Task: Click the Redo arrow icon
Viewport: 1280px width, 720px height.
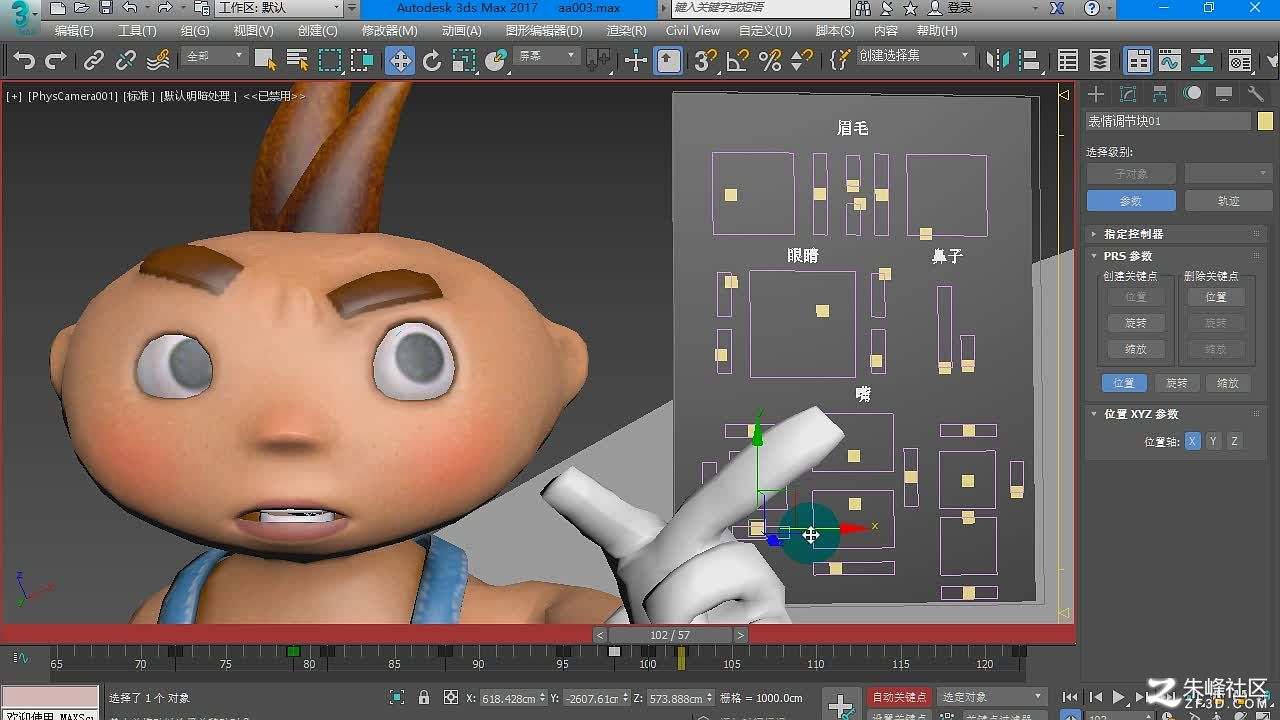Action: click(56, 61)
